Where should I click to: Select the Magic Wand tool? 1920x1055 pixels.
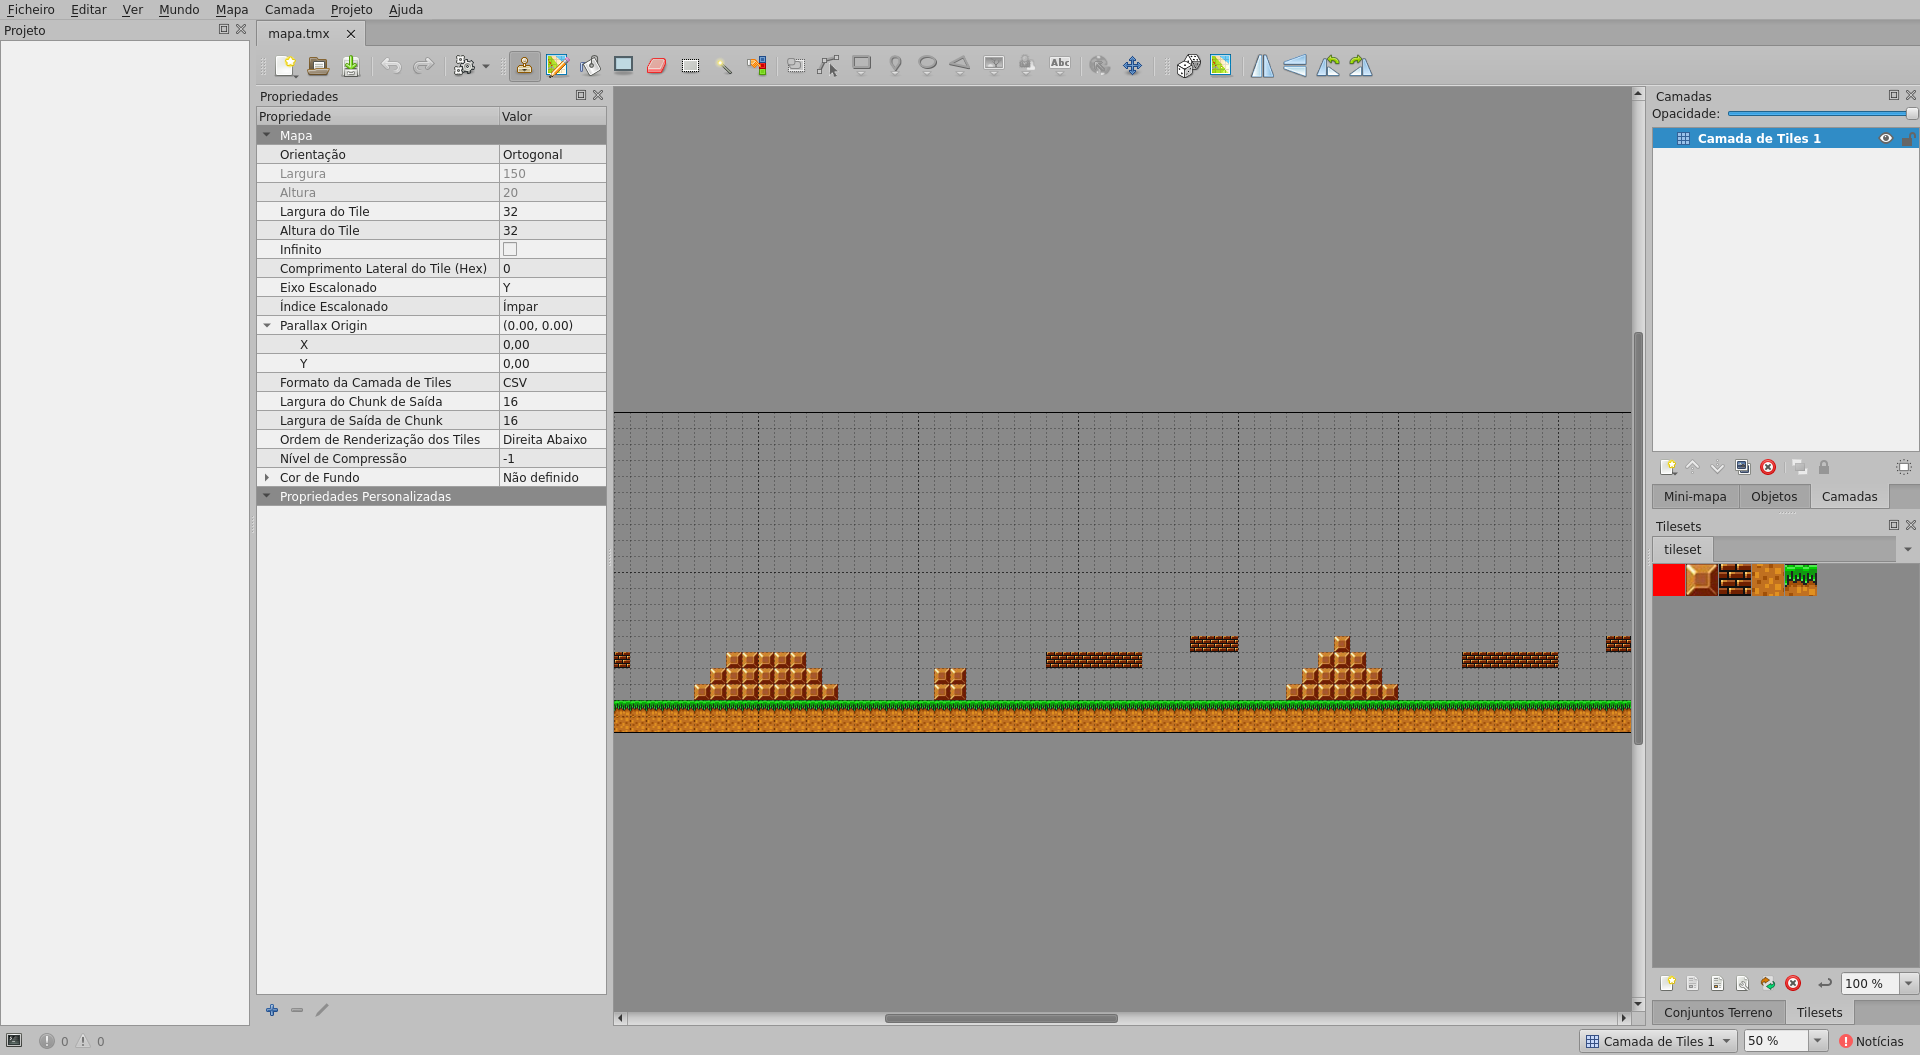pyautogui.click(x=723, y=66)
